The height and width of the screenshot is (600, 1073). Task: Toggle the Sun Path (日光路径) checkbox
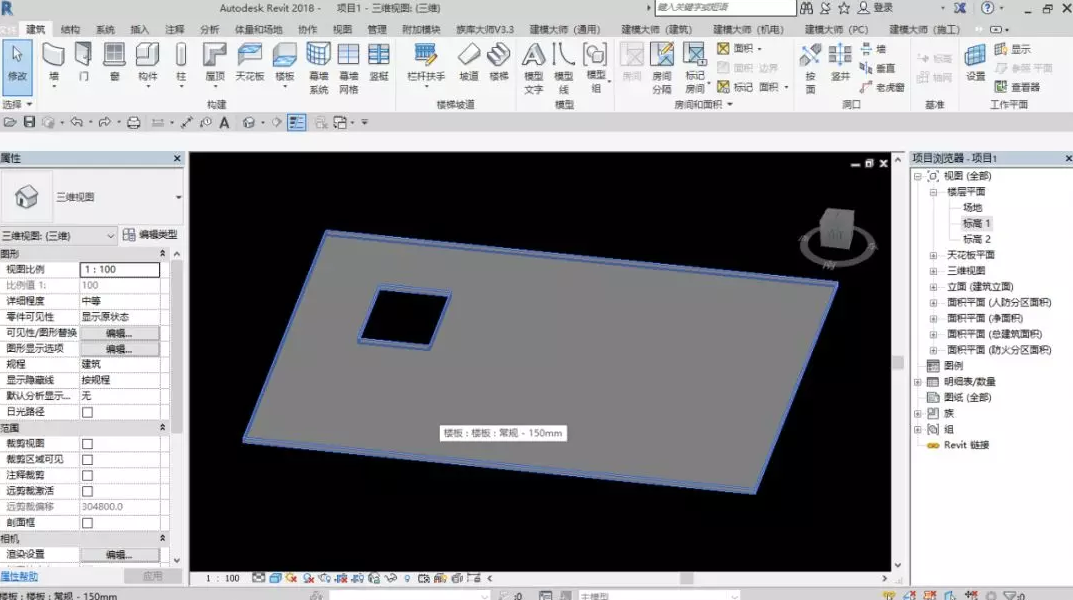point(87,412)
